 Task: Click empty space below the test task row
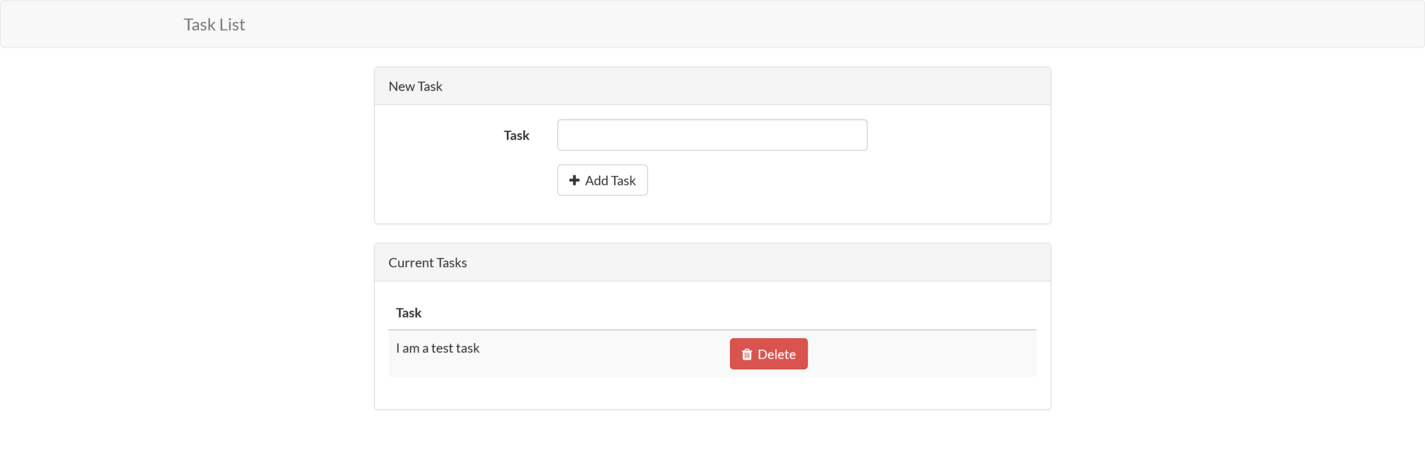click(x=712, y=392)
